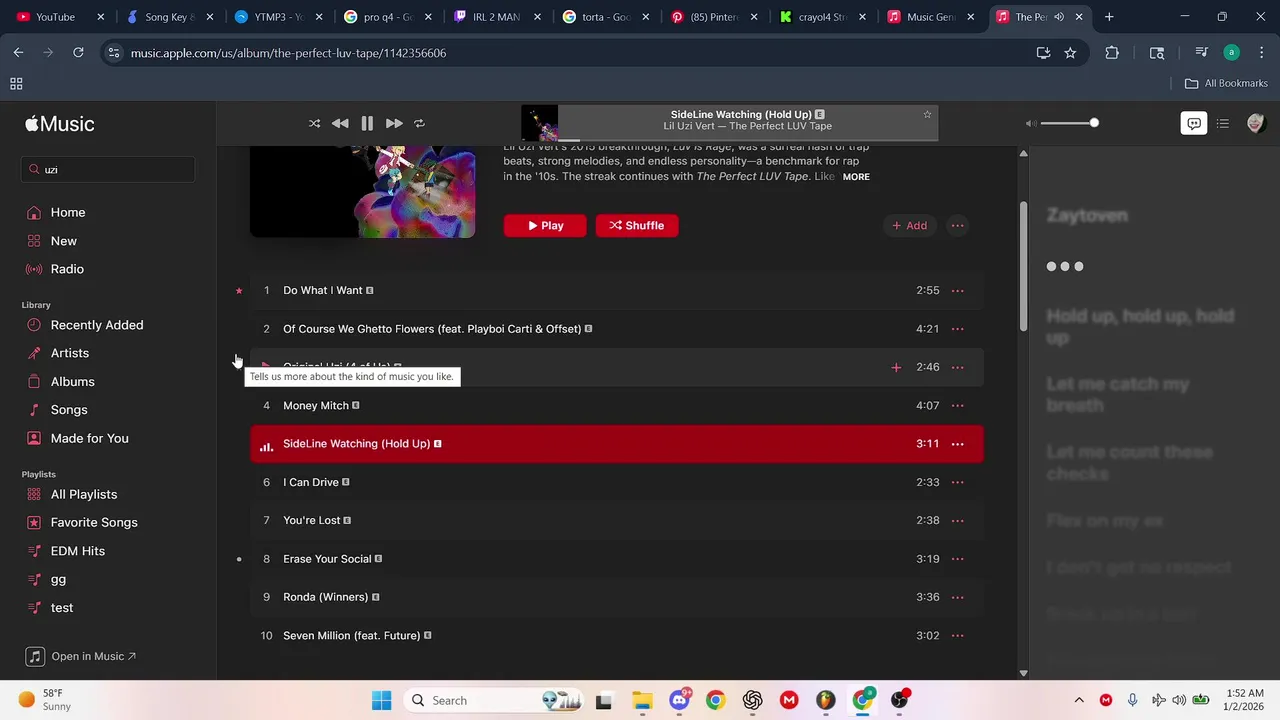Click the red Play button
The image size is (1280, 720).
click(x=545, y=226)
